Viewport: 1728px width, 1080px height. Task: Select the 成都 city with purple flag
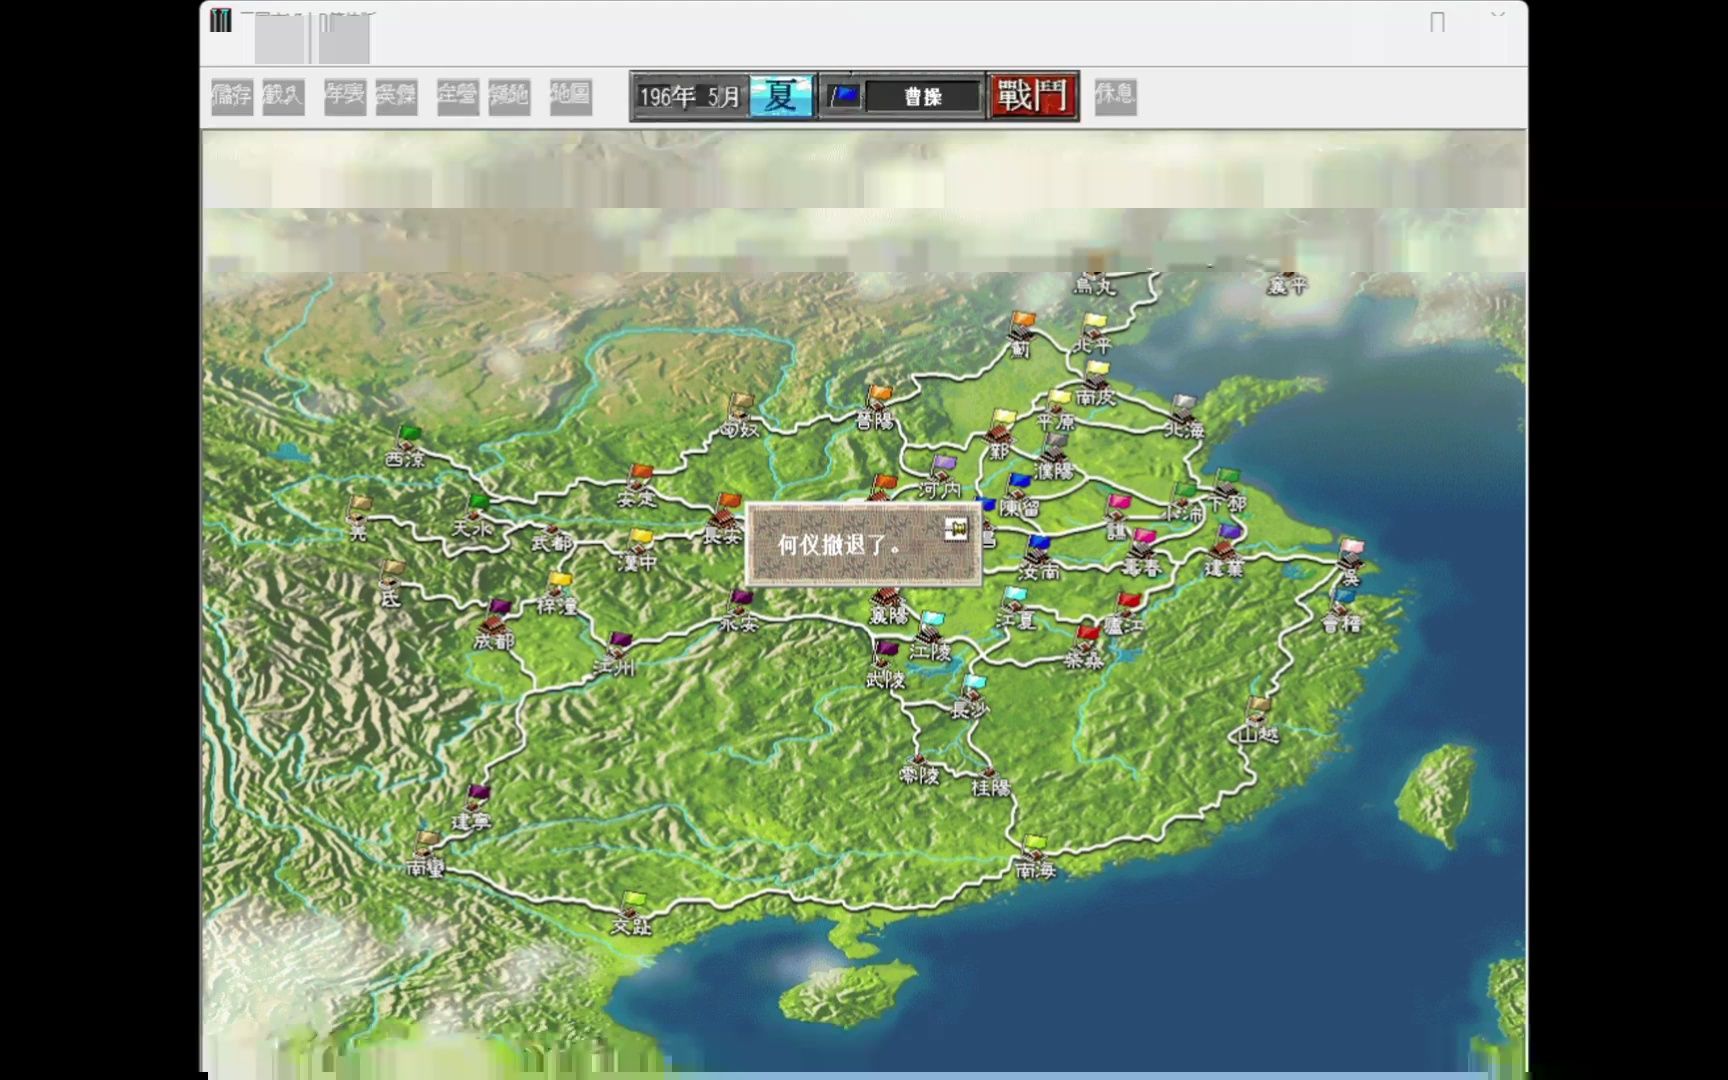(494, 625)
